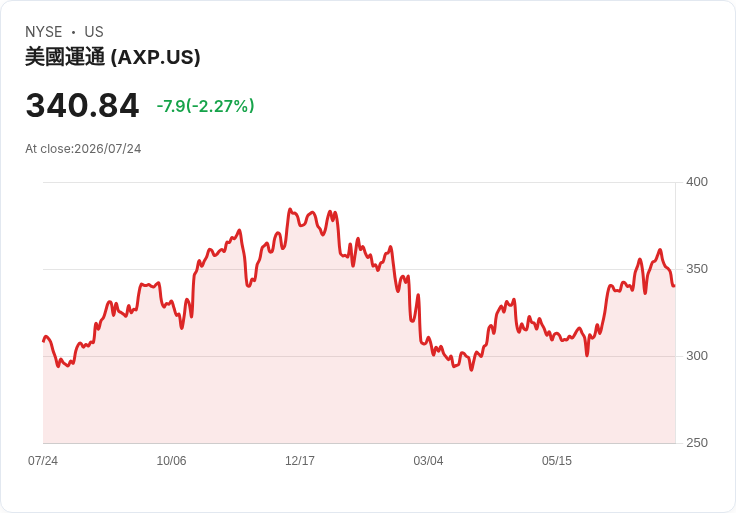
Task: Click the 03/04 x-axis date label
Action: coord(428,461)
